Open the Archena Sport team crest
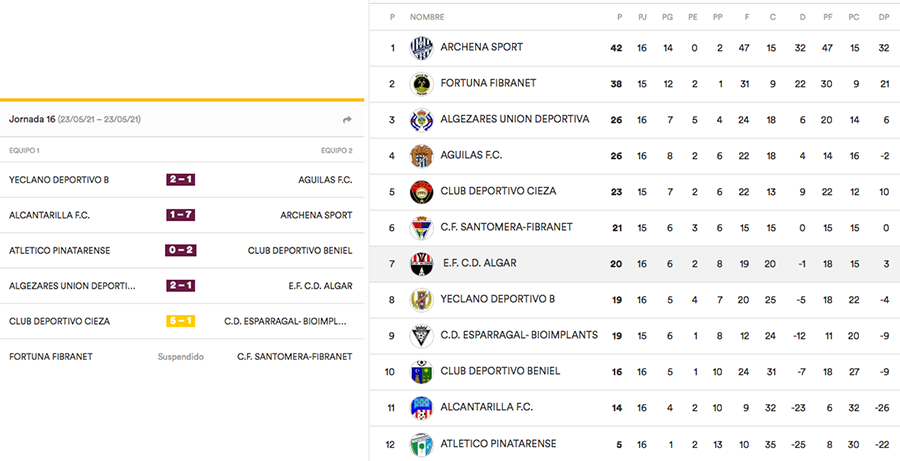 [421, 48]
